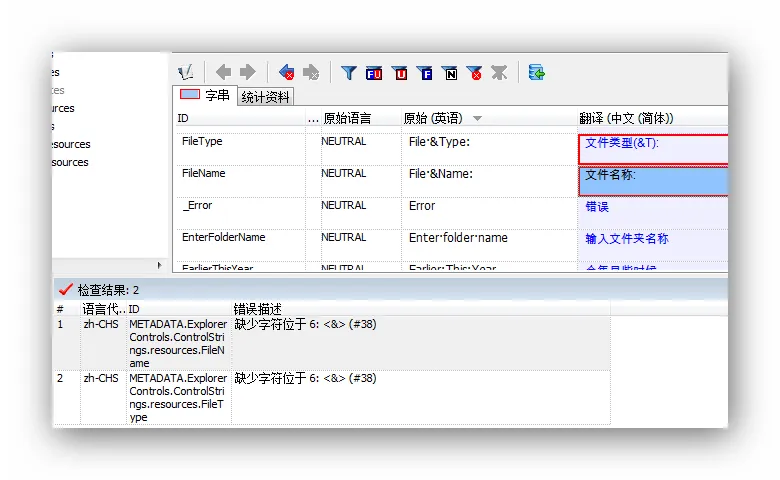Toggle the N filter icon

click(450, 72)
